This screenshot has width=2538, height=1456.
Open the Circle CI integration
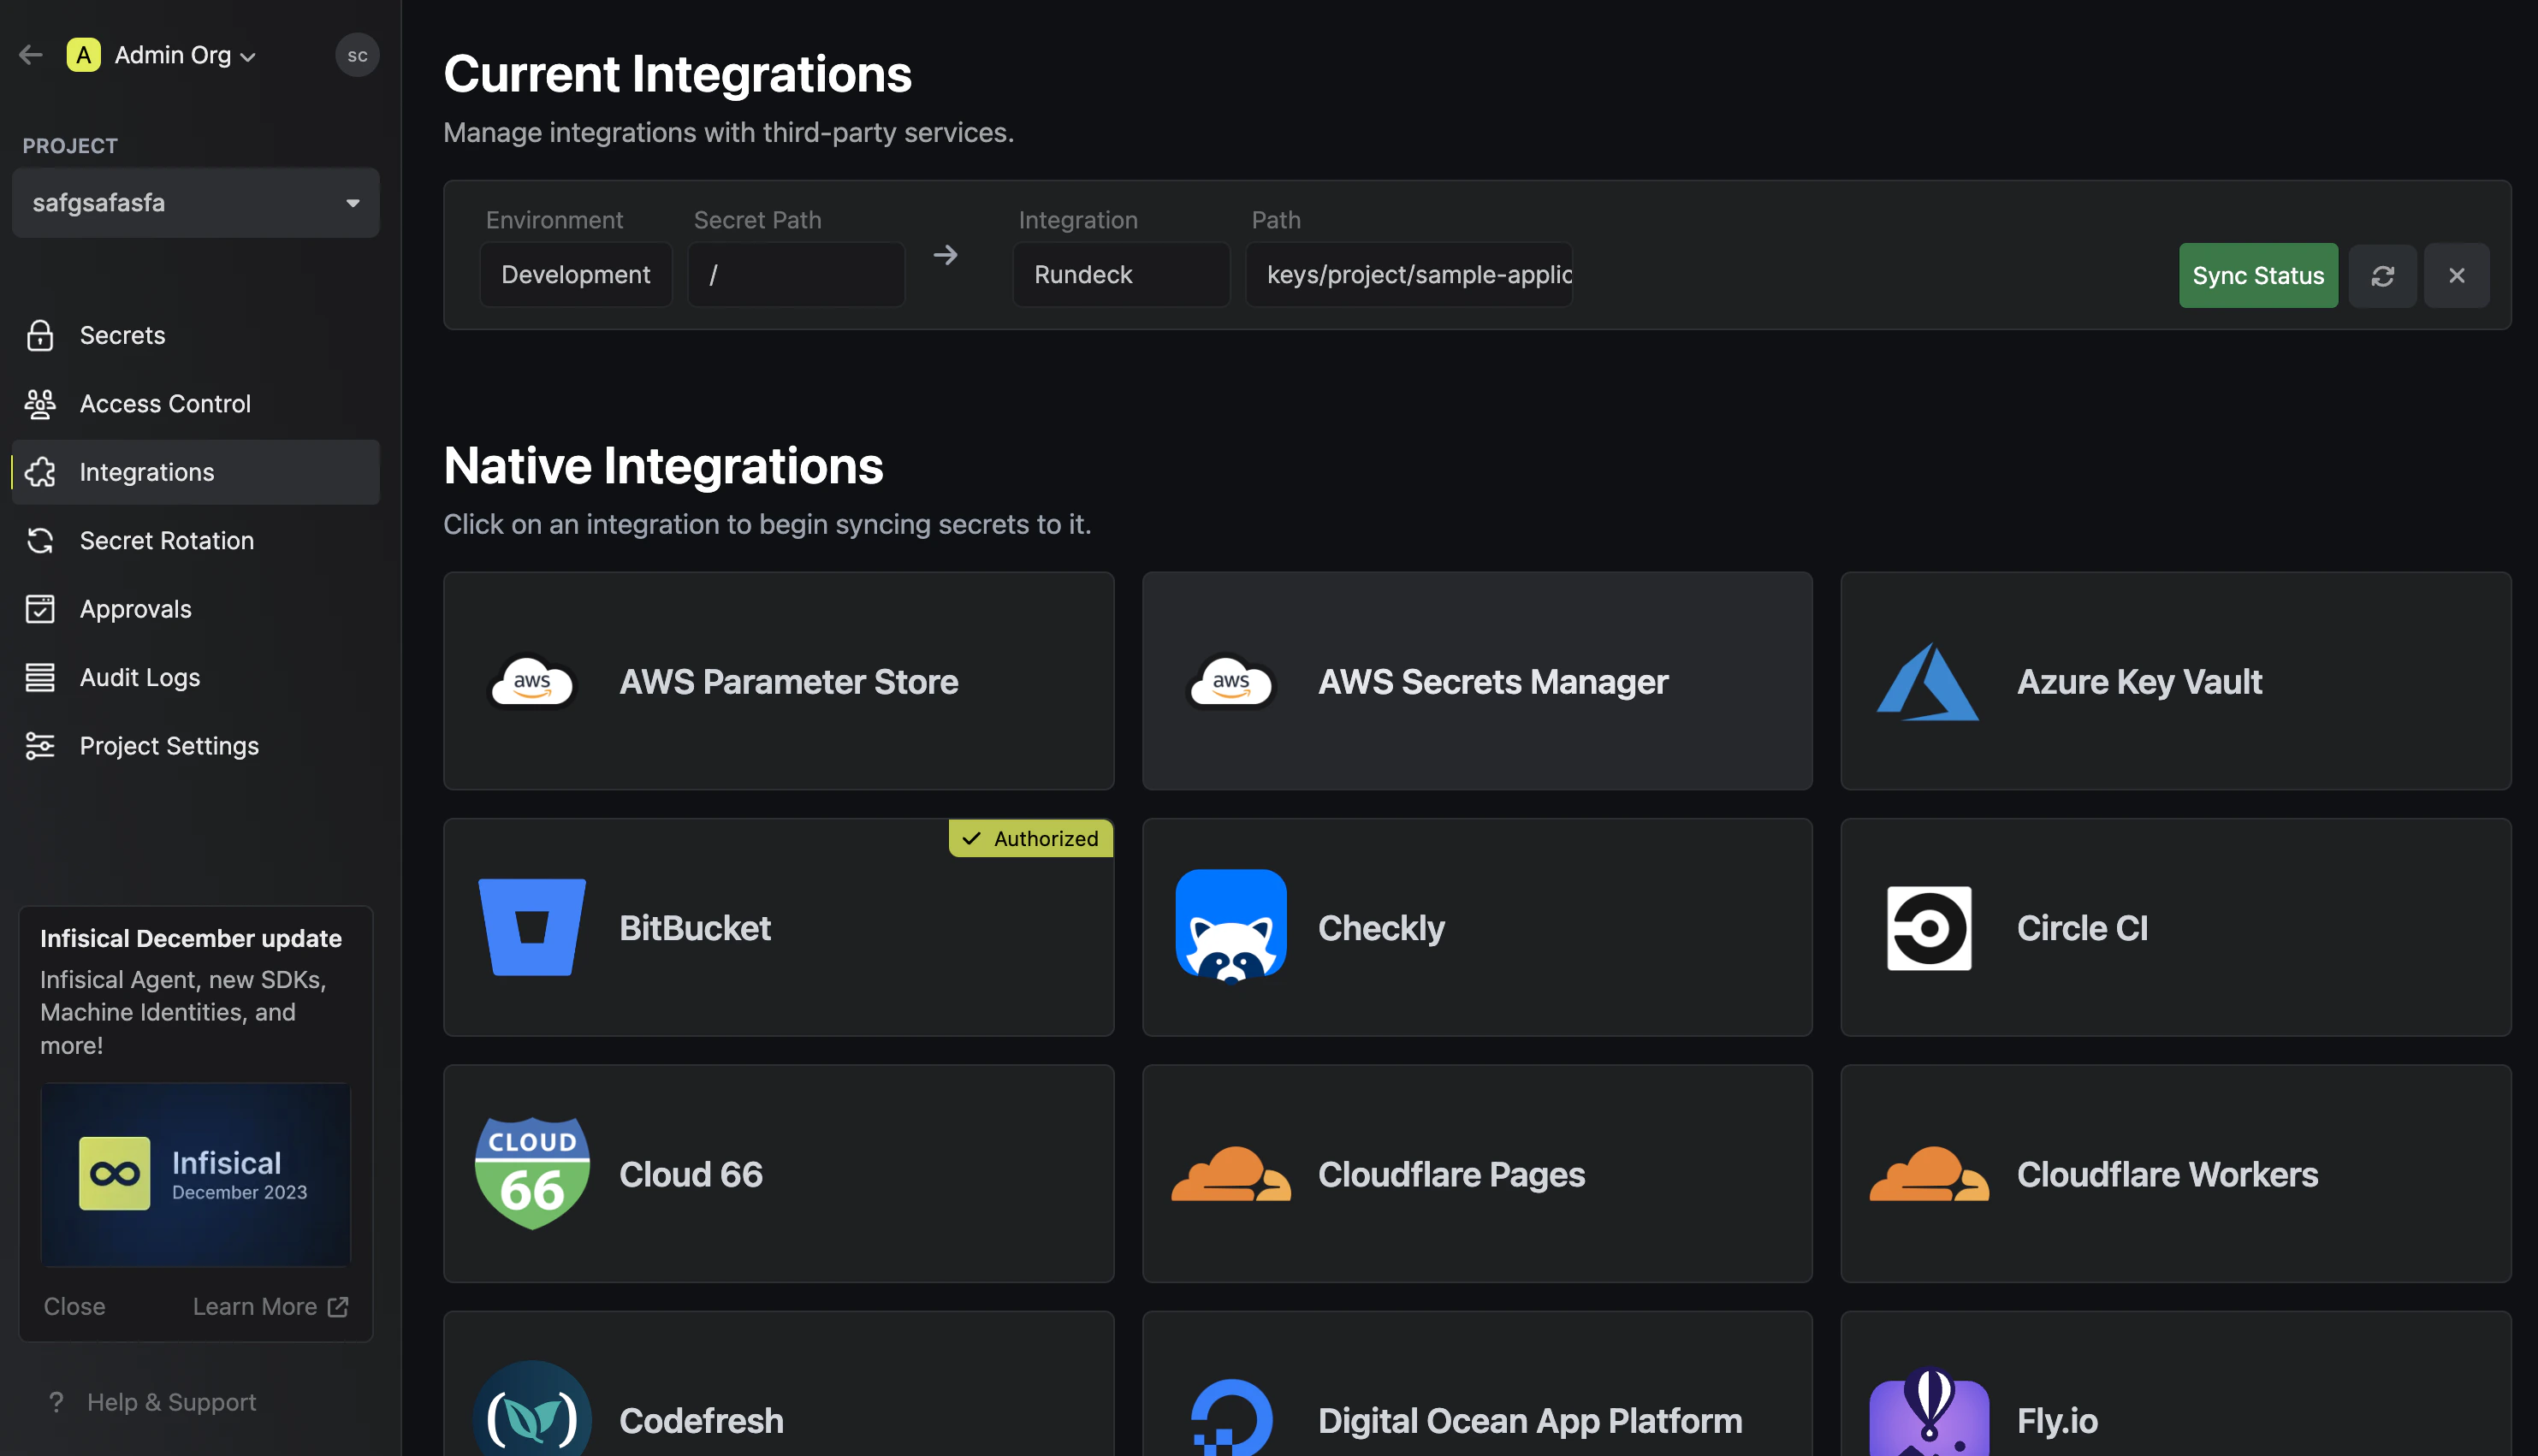[2176, 928]
